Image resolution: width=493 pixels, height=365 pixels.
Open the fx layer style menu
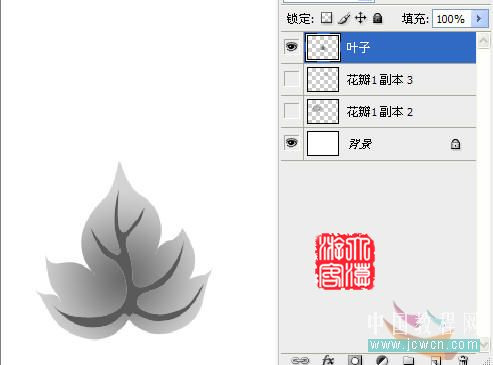point(328,360)
